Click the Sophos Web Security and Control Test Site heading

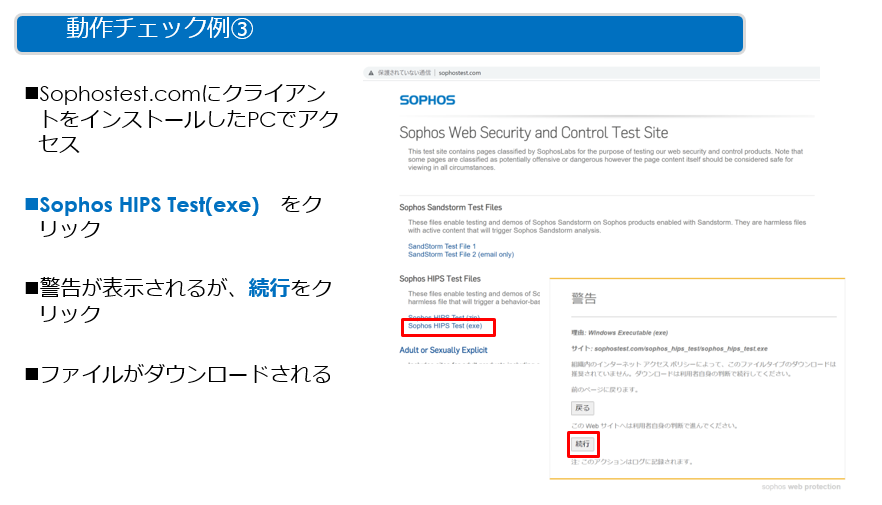(533, 133)
